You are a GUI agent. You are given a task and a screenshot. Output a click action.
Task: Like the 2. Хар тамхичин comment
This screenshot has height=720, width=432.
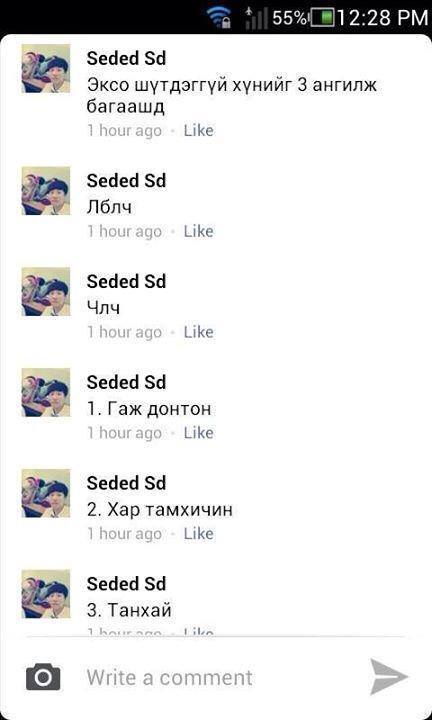198,534
